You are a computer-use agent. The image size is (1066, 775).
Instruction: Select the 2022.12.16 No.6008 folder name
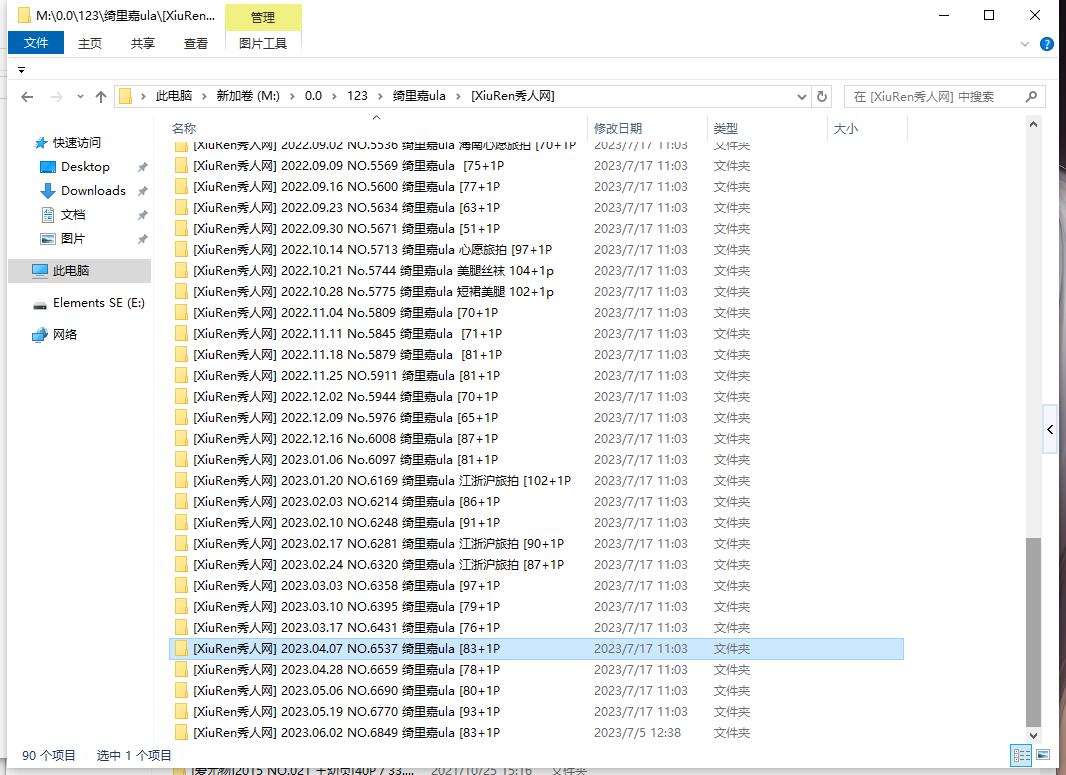pos(345,438)
